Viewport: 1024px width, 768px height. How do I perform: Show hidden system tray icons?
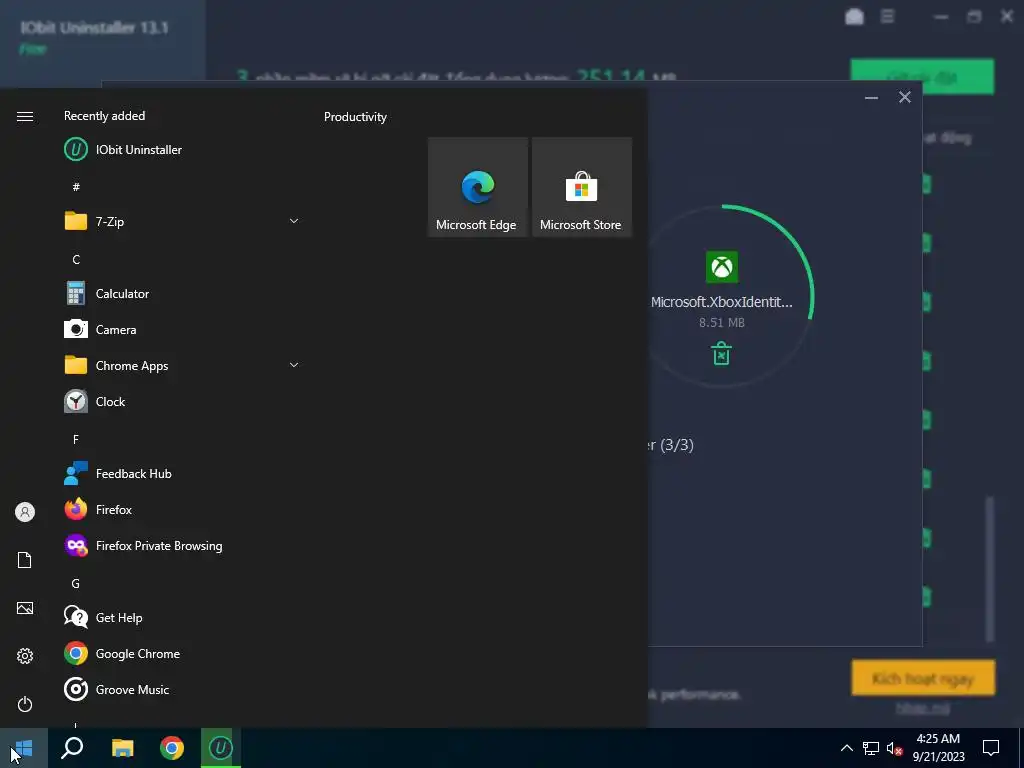846,748
